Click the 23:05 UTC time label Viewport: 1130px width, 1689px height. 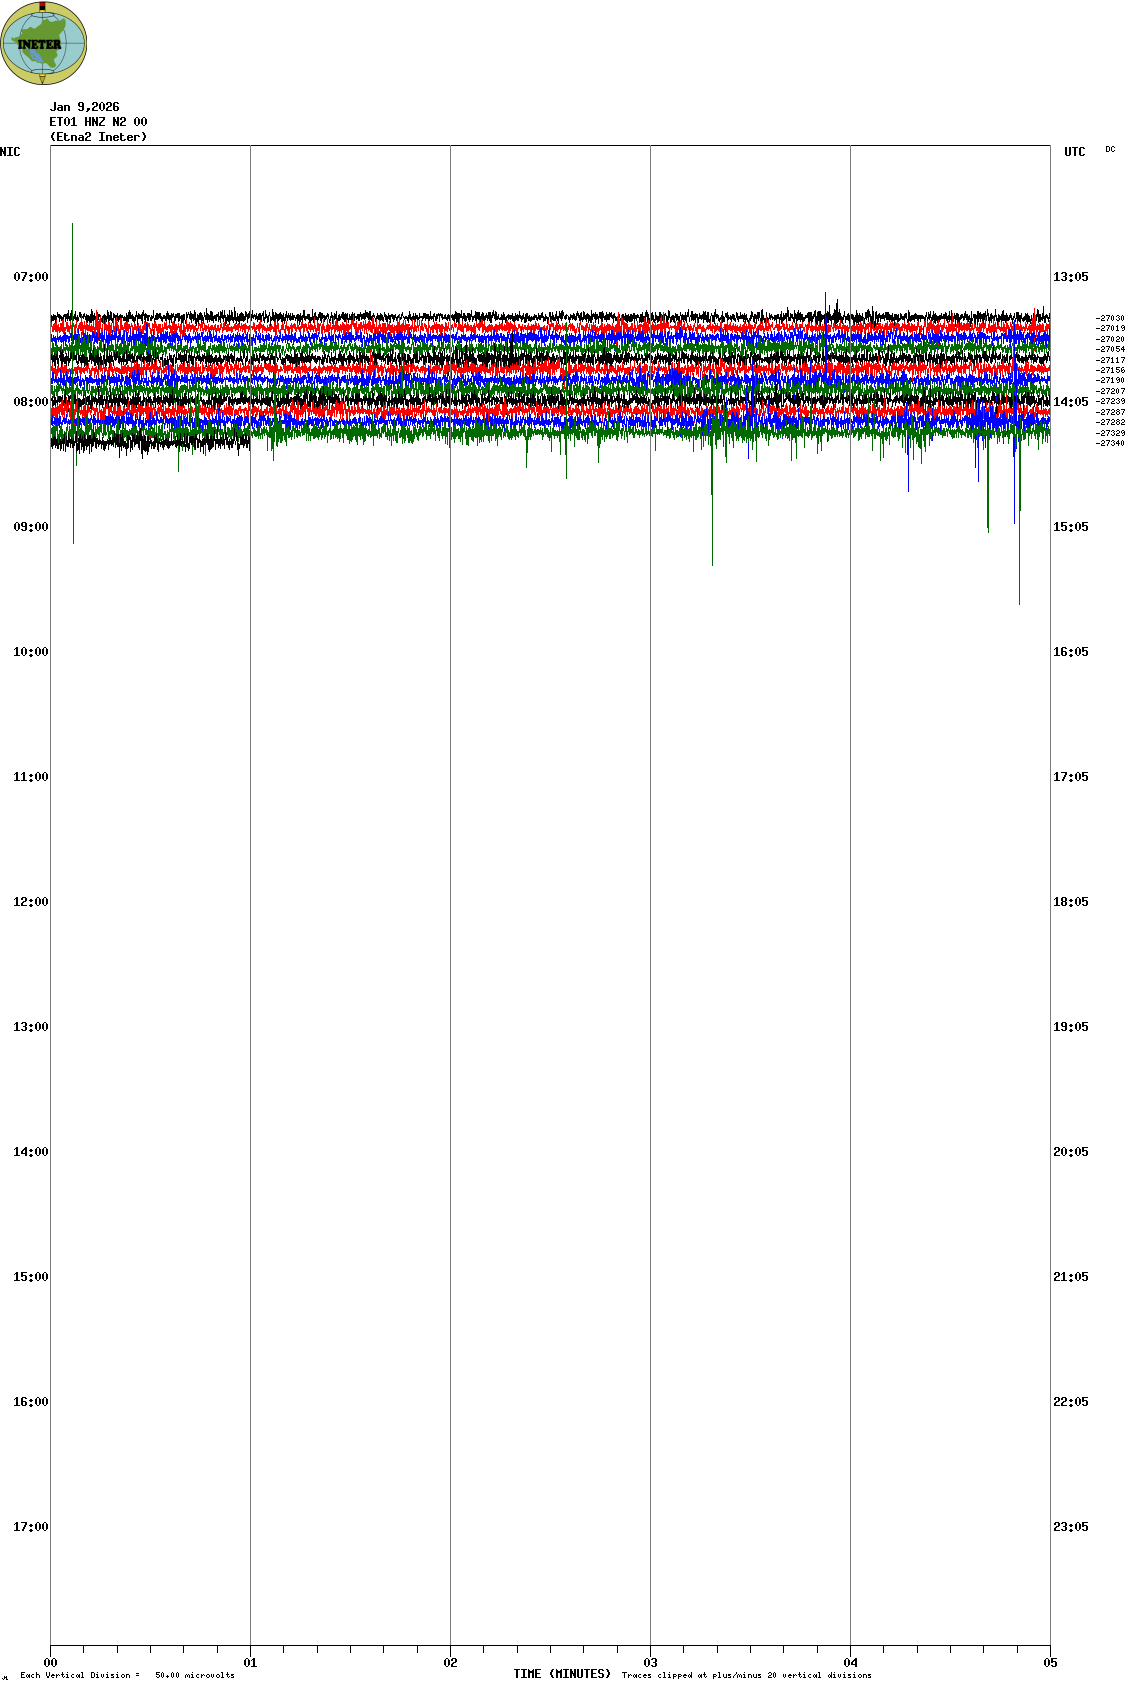[x=1070, y=1527]
